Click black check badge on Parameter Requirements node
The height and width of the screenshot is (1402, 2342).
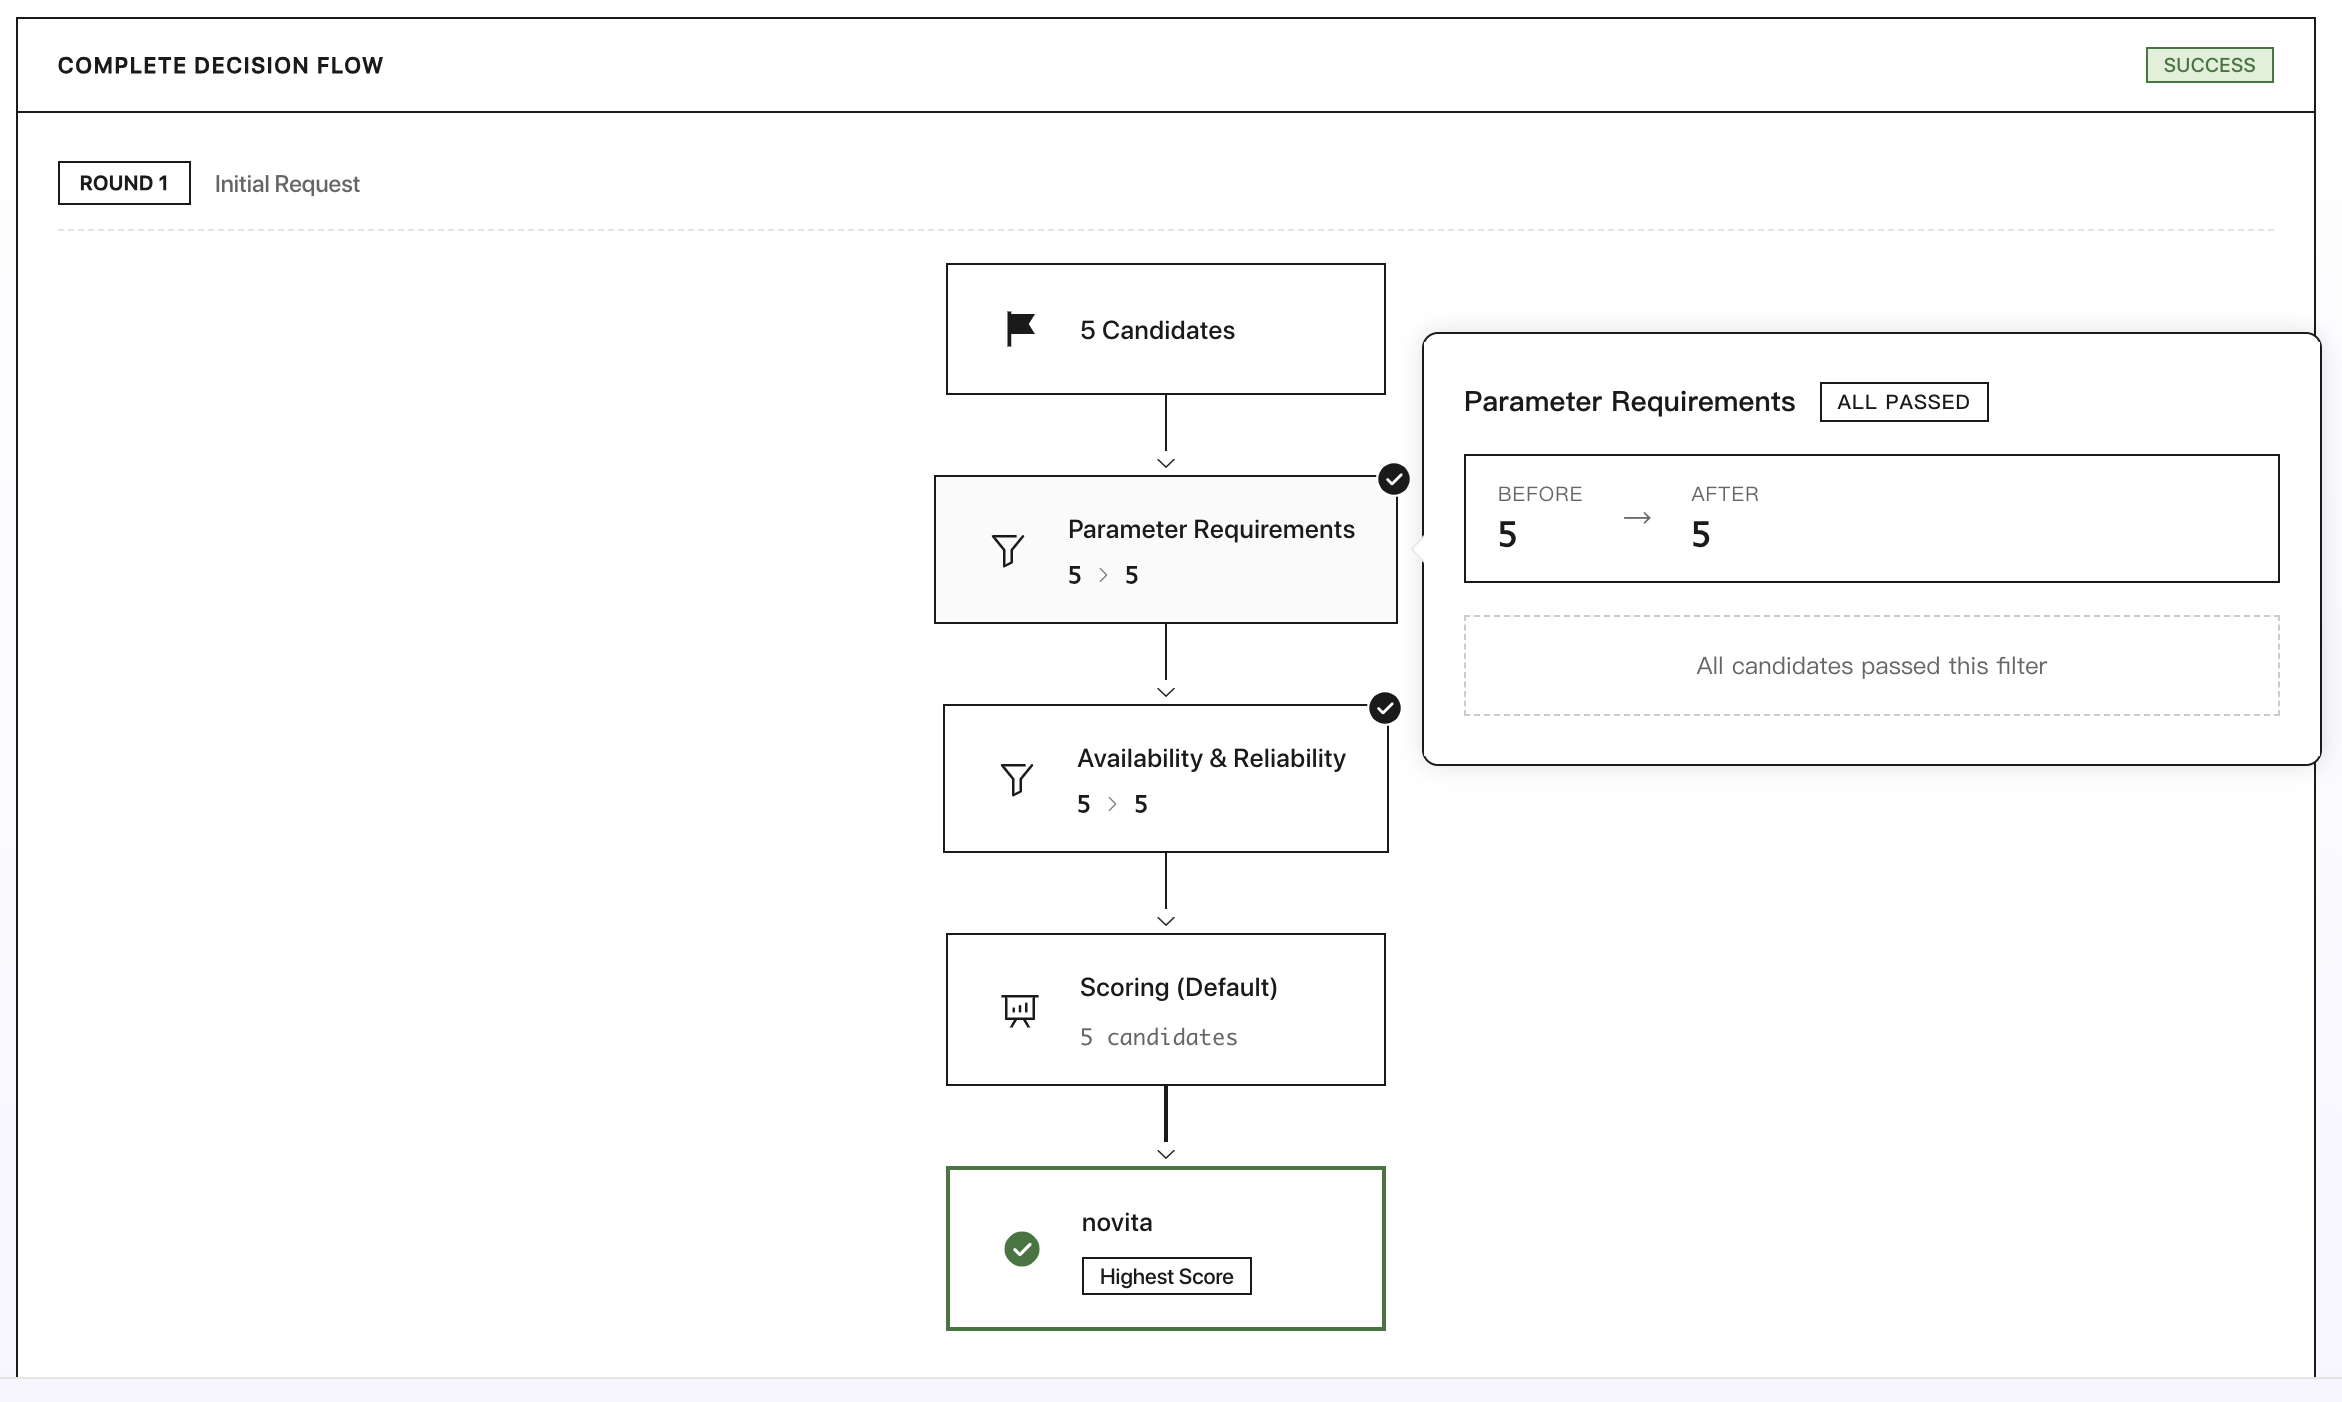point(1393,480)
